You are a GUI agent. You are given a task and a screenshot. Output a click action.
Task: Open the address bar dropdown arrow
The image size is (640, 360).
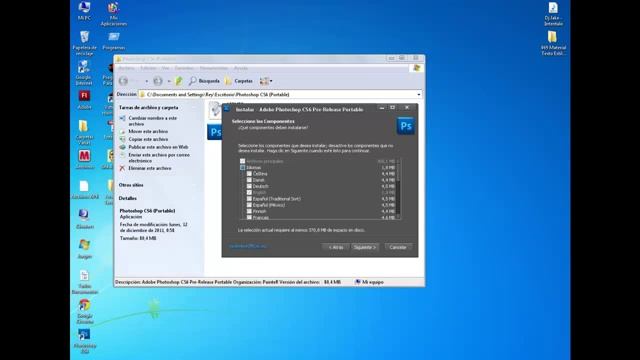click(419, 95)
